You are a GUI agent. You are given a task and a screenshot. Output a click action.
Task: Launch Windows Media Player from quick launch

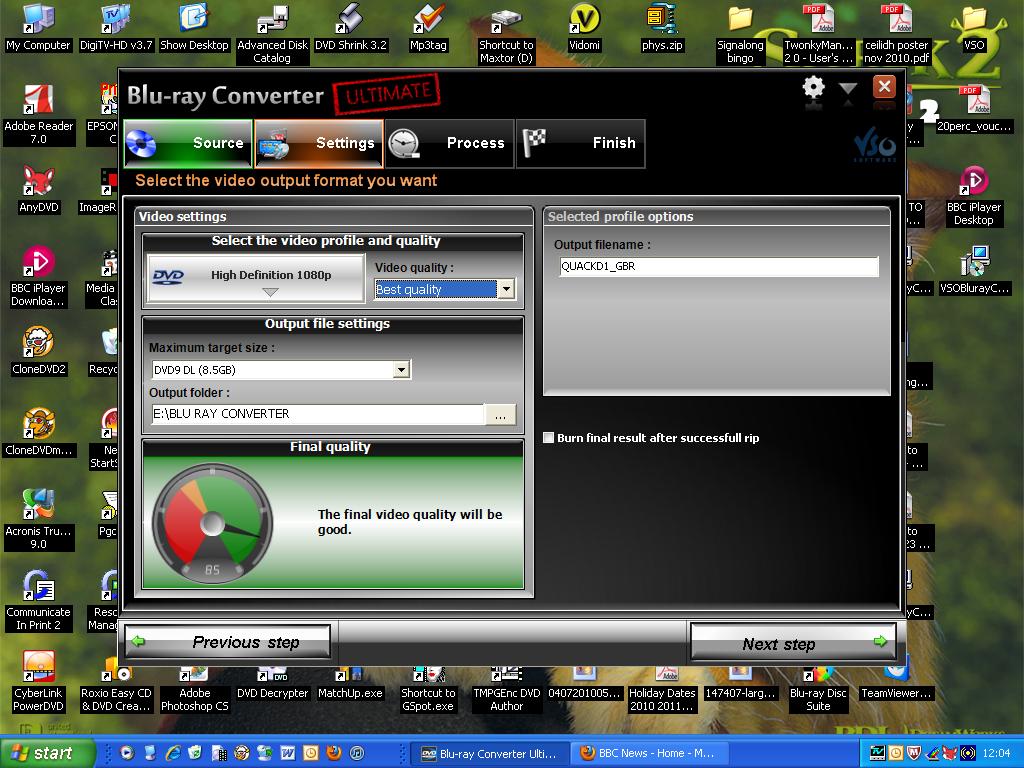pos(127,753)
